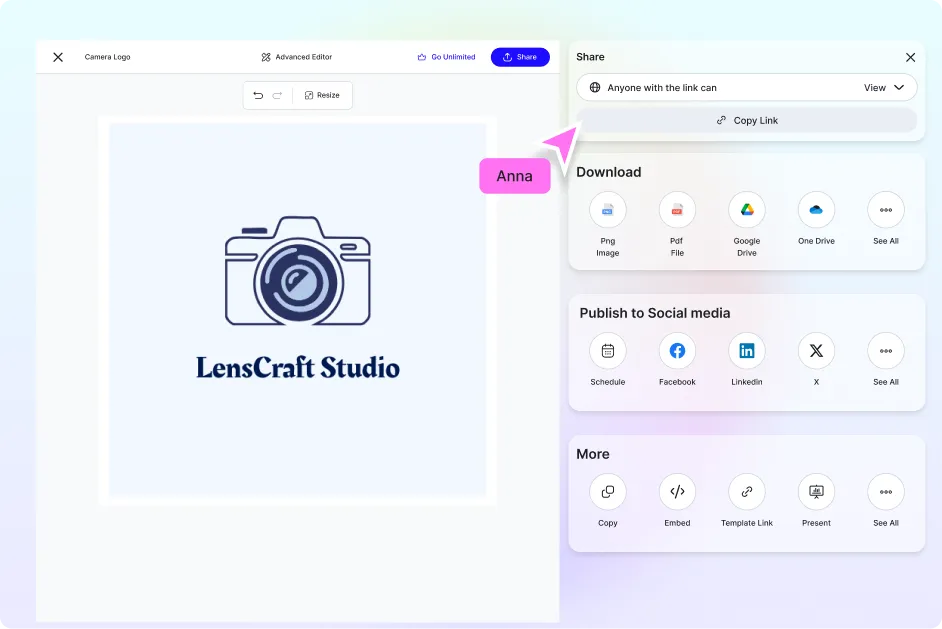Click the Template Link icon
942x629 pixels.
(x=746, y=492)
